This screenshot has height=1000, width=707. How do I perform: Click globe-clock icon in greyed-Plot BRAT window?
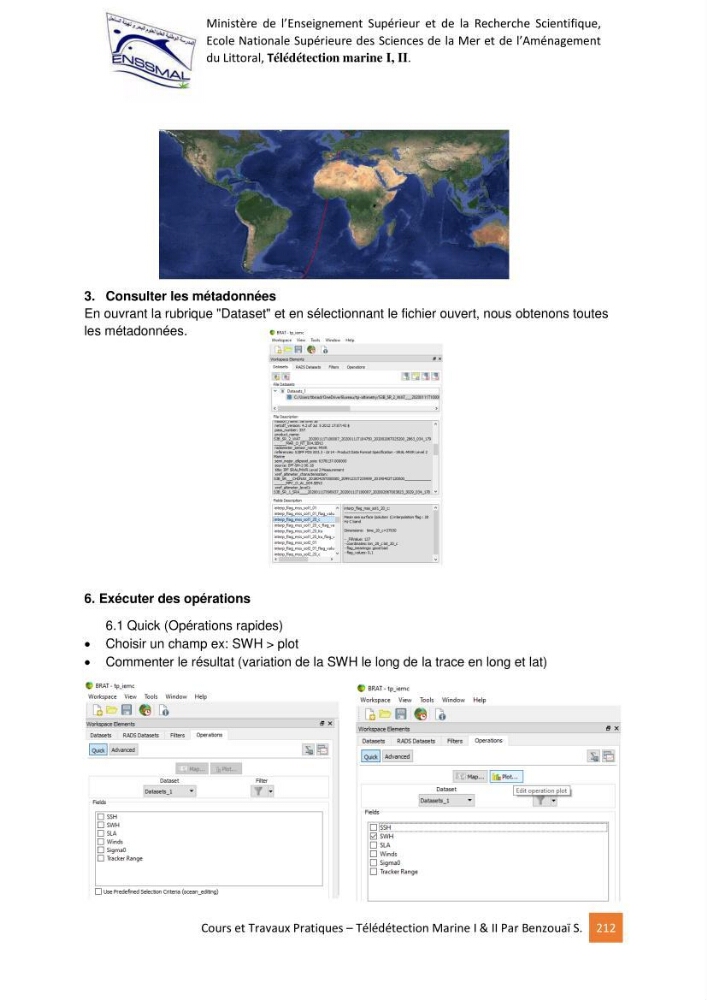(145, 710)
